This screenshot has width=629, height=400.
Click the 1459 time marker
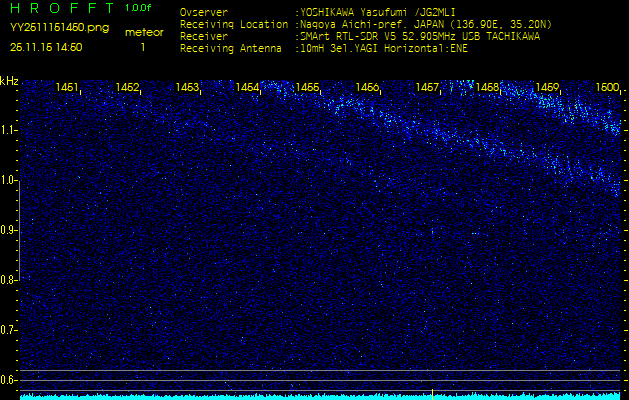(x=548, y=88)
